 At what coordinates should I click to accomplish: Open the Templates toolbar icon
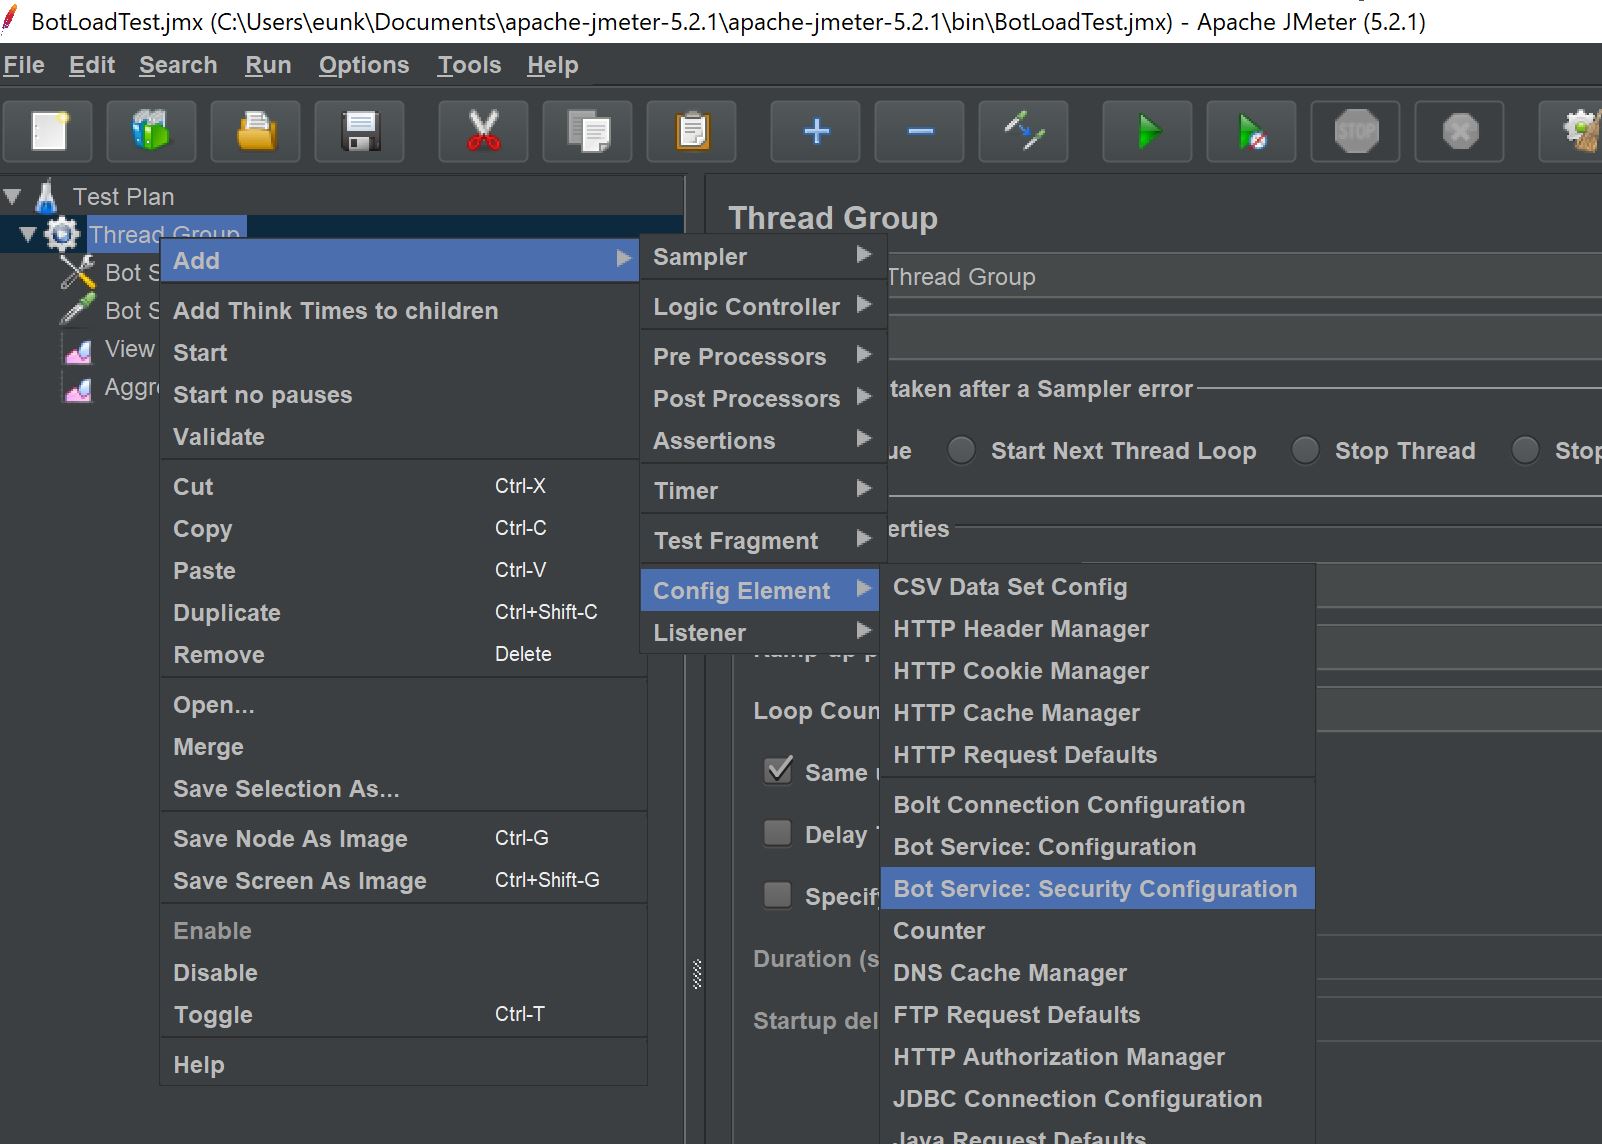pyautogui.click(x=151, y=131)
